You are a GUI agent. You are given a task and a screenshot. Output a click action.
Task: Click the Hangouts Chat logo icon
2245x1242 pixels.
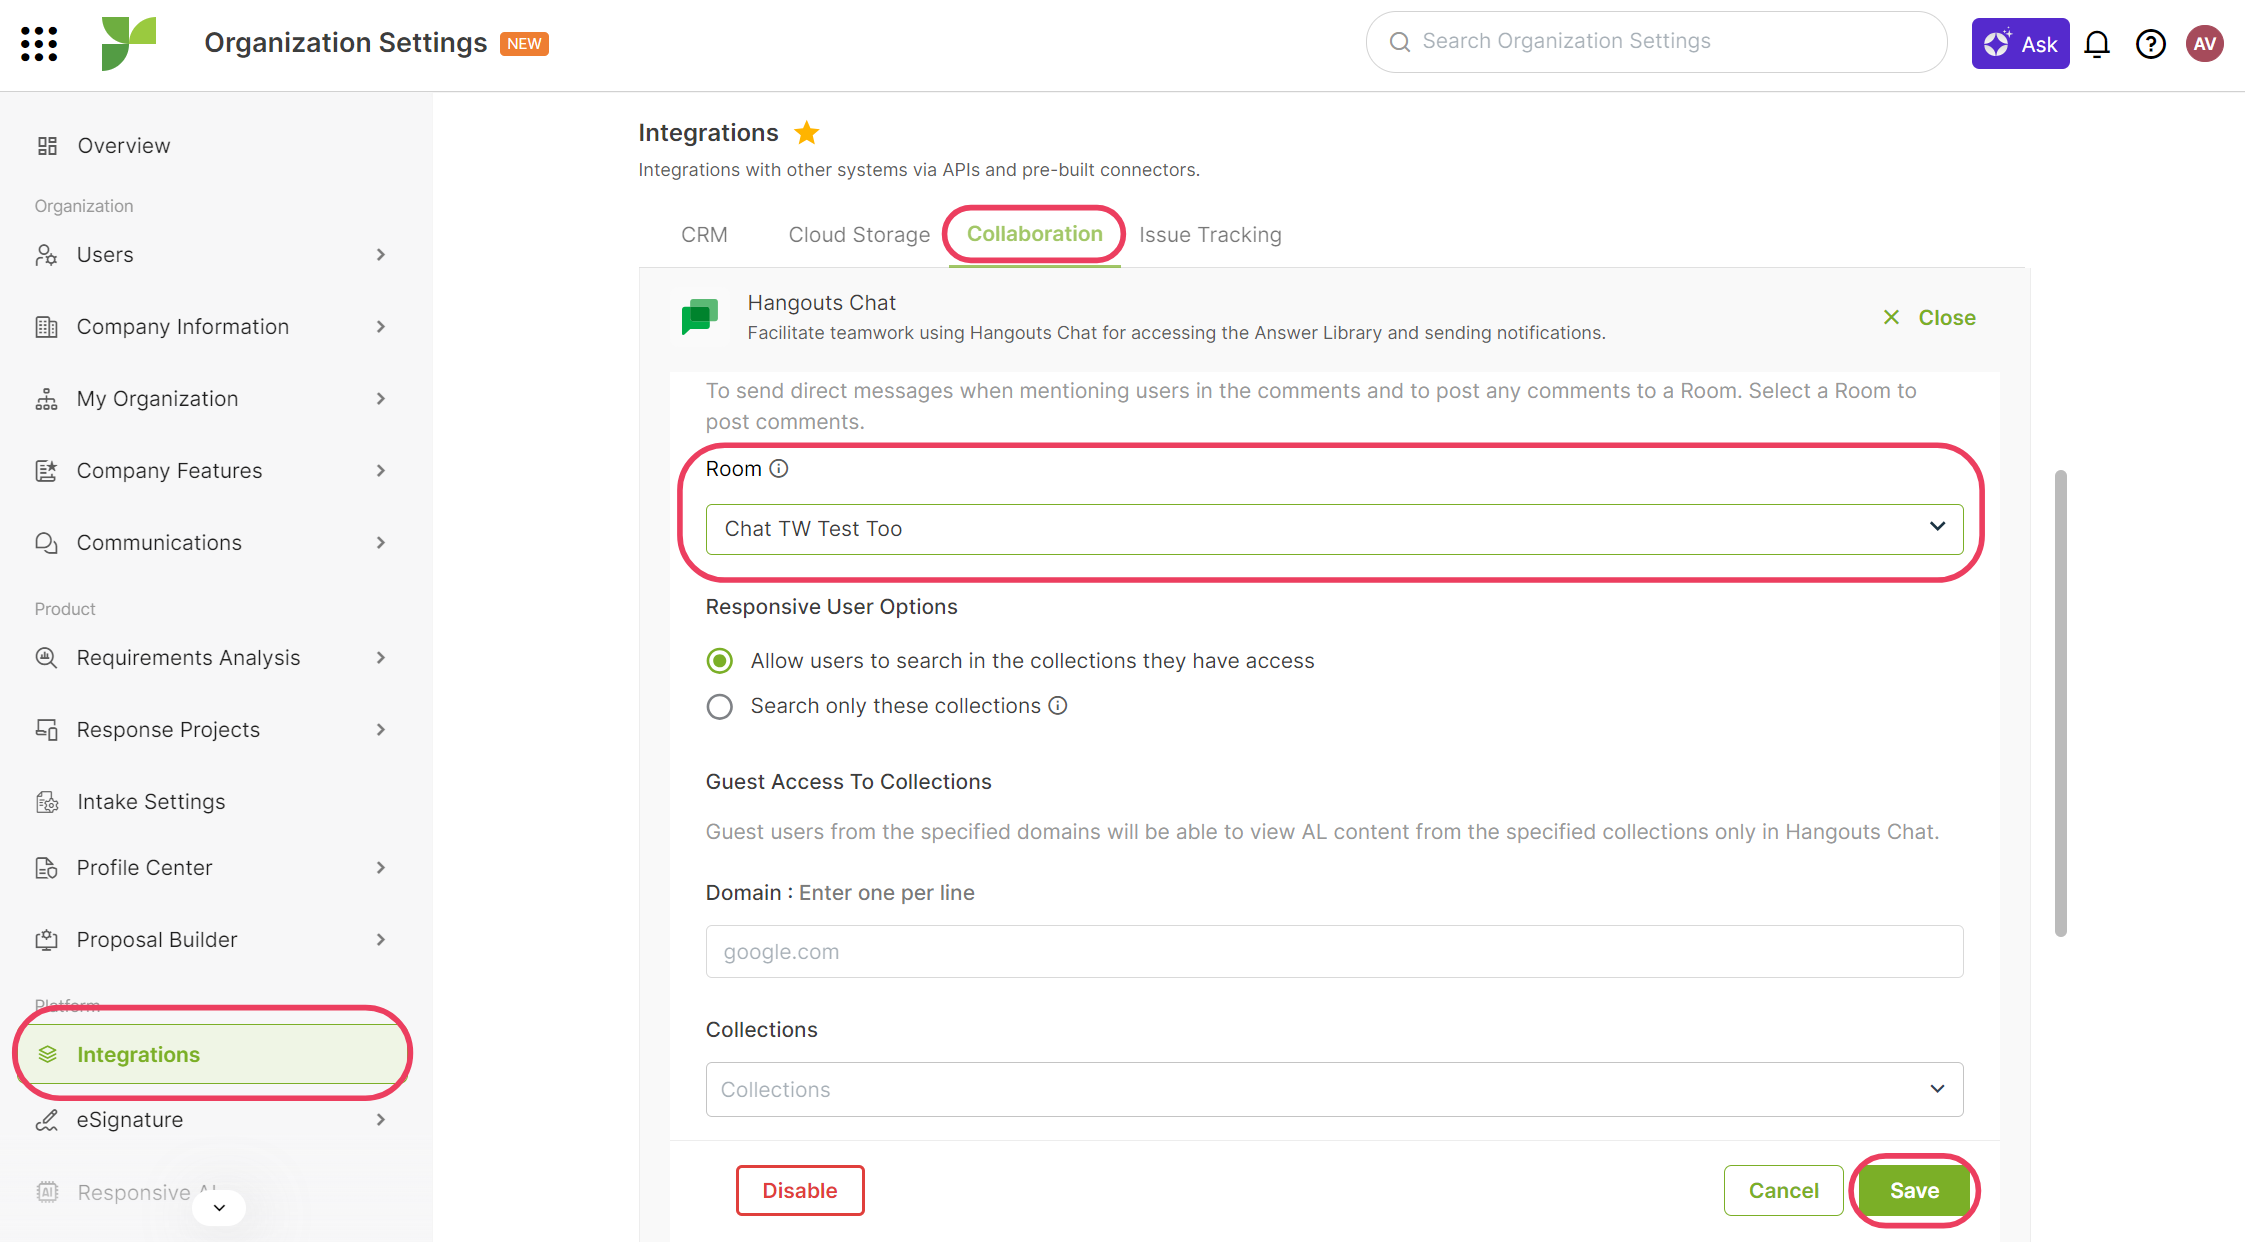700,317
